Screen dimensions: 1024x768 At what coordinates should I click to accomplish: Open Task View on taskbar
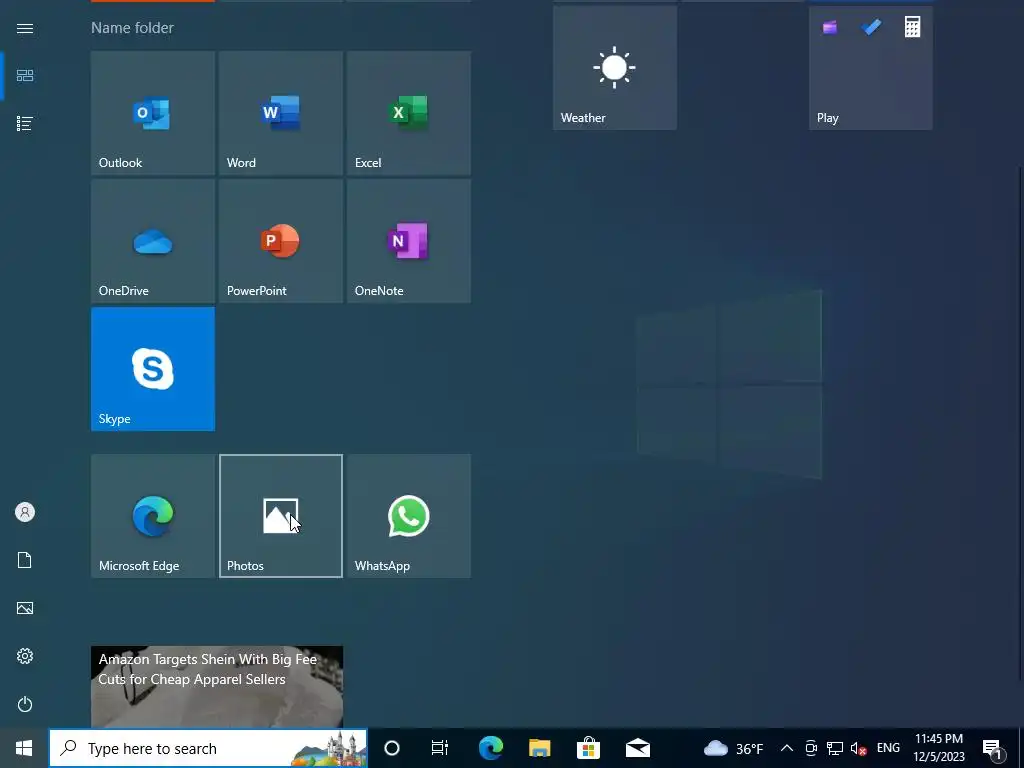440,748
